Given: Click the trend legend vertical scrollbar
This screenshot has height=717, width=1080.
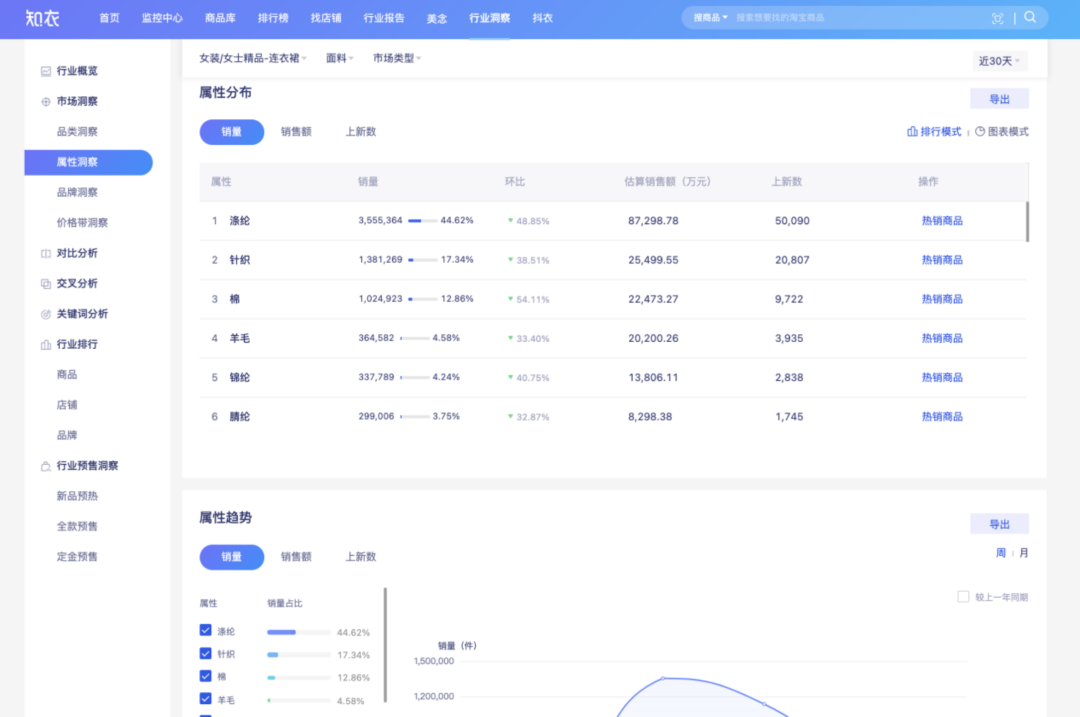Looking at the screenshot, I should (x=385, y=645).
